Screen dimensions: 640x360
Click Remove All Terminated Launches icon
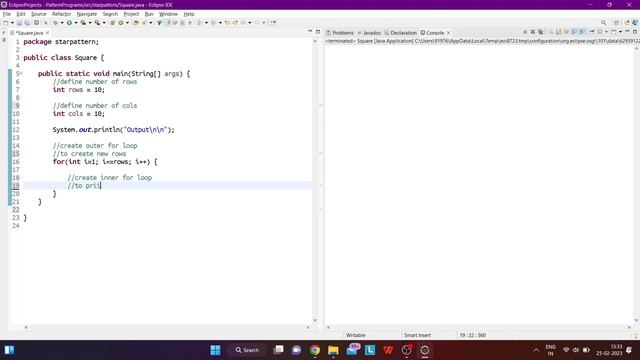pos(540,32)
